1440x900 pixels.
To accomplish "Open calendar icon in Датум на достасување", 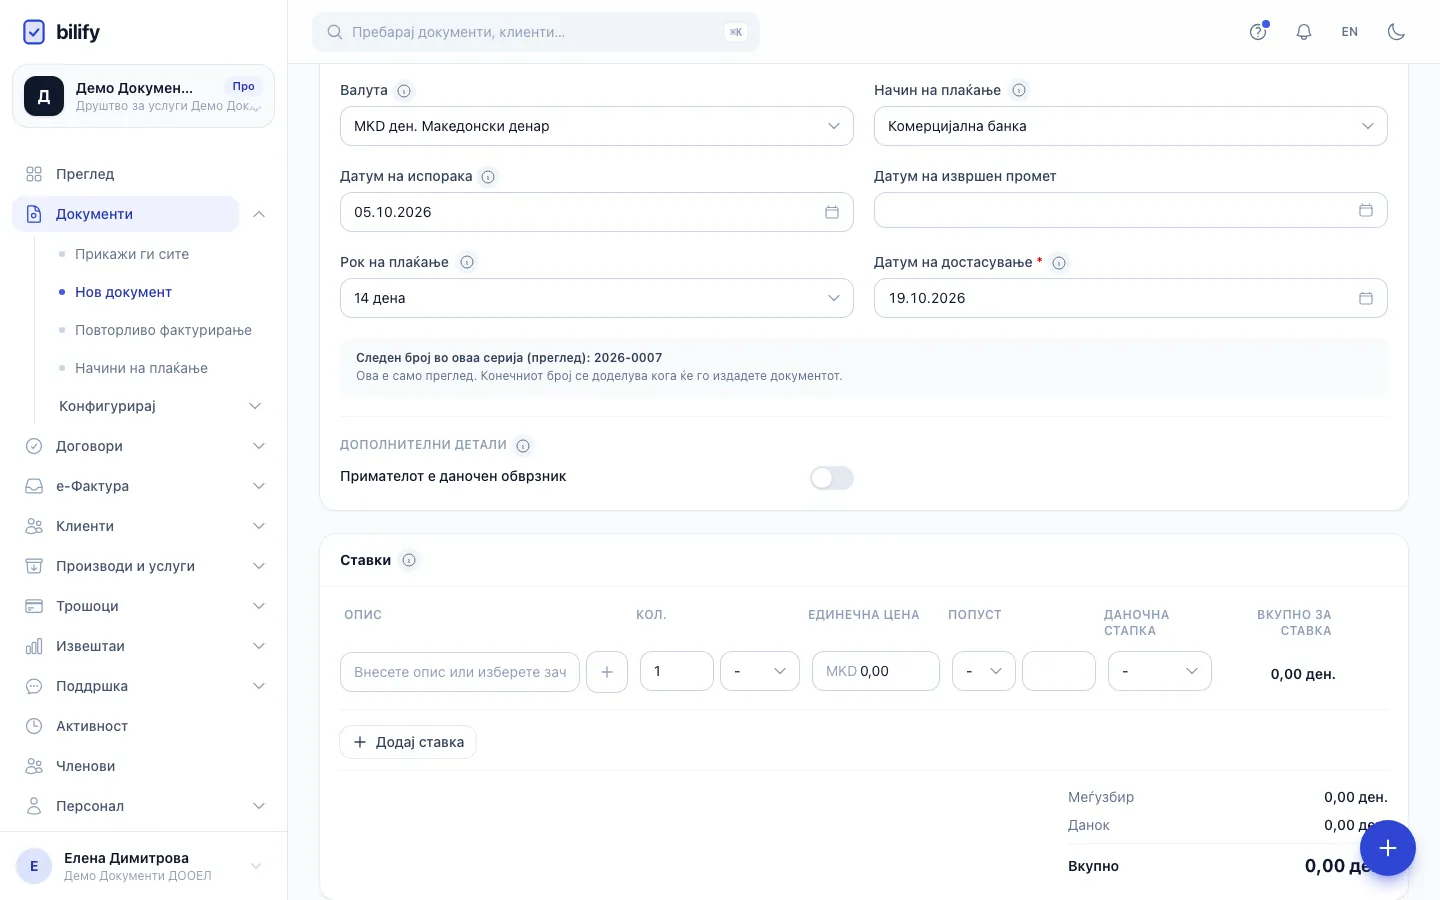I will 1366,298.
